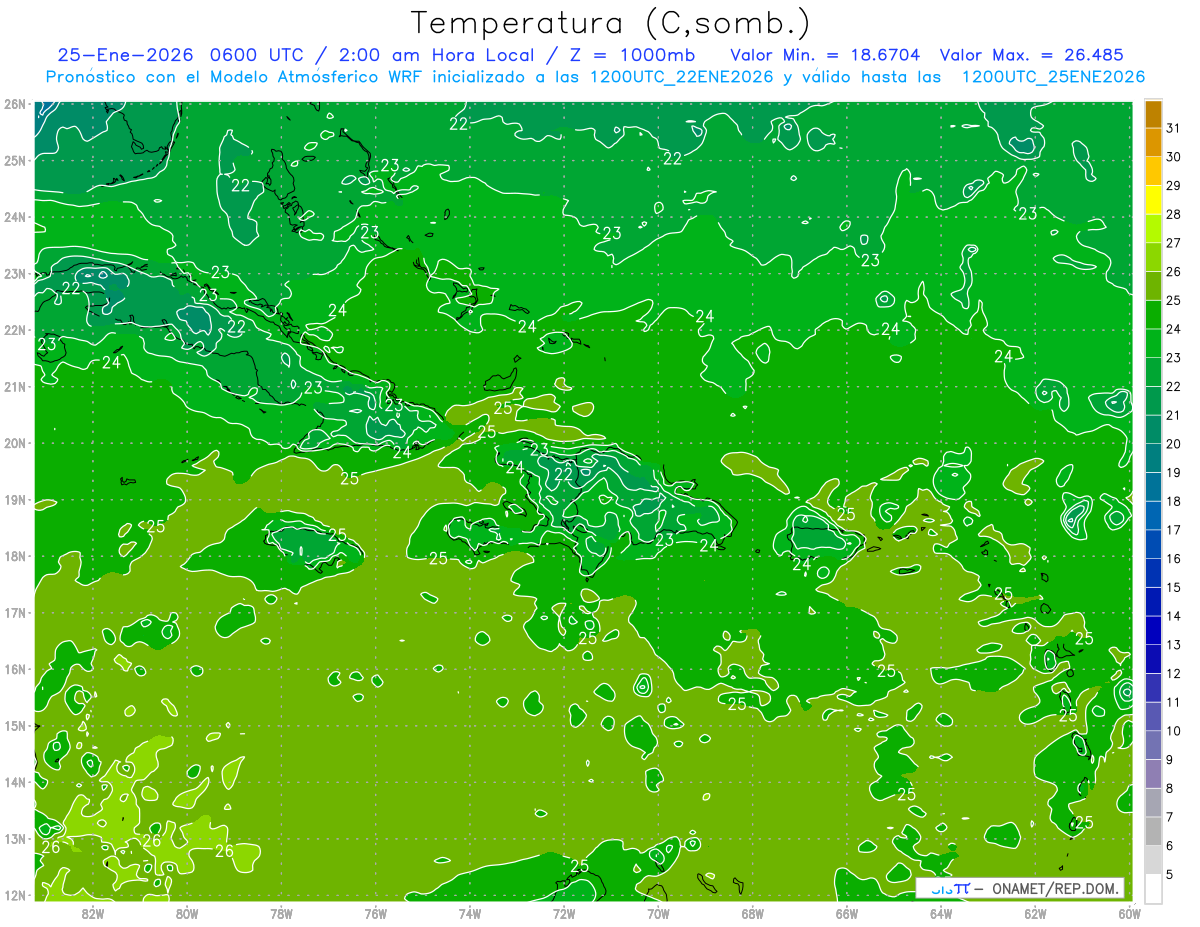Click the 23N latitude axis label
The height and width of the screenshot is (927, 1200).
[x=15, y=273]
